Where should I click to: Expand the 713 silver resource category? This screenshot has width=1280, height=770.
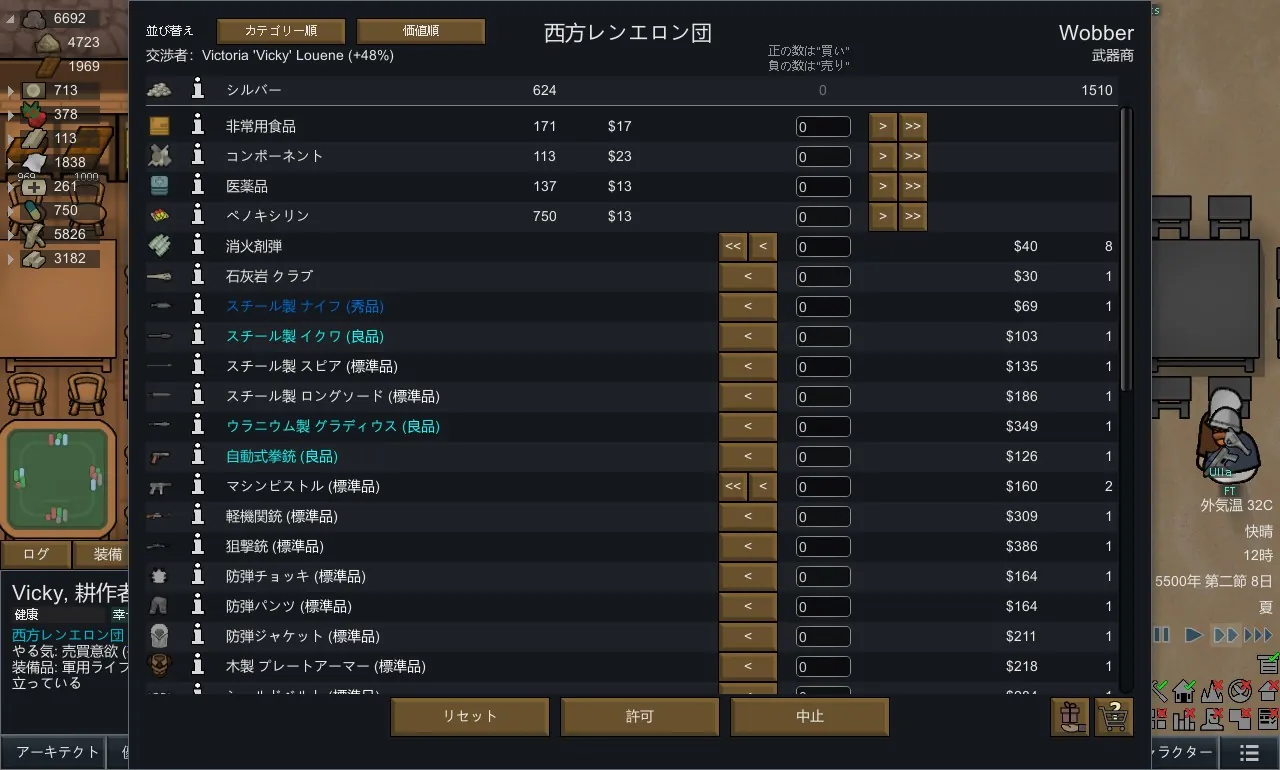(12, 91)
